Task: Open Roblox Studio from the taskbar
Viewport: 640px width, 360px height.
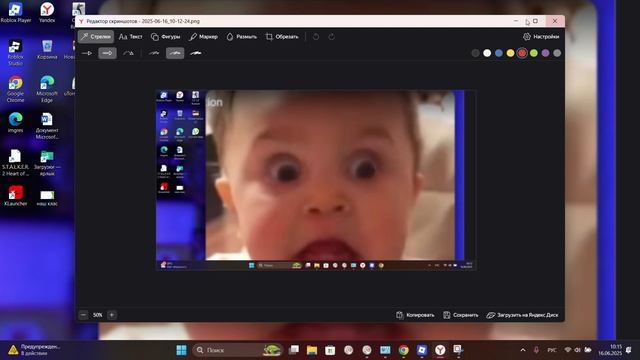Action: coord(422,350)
